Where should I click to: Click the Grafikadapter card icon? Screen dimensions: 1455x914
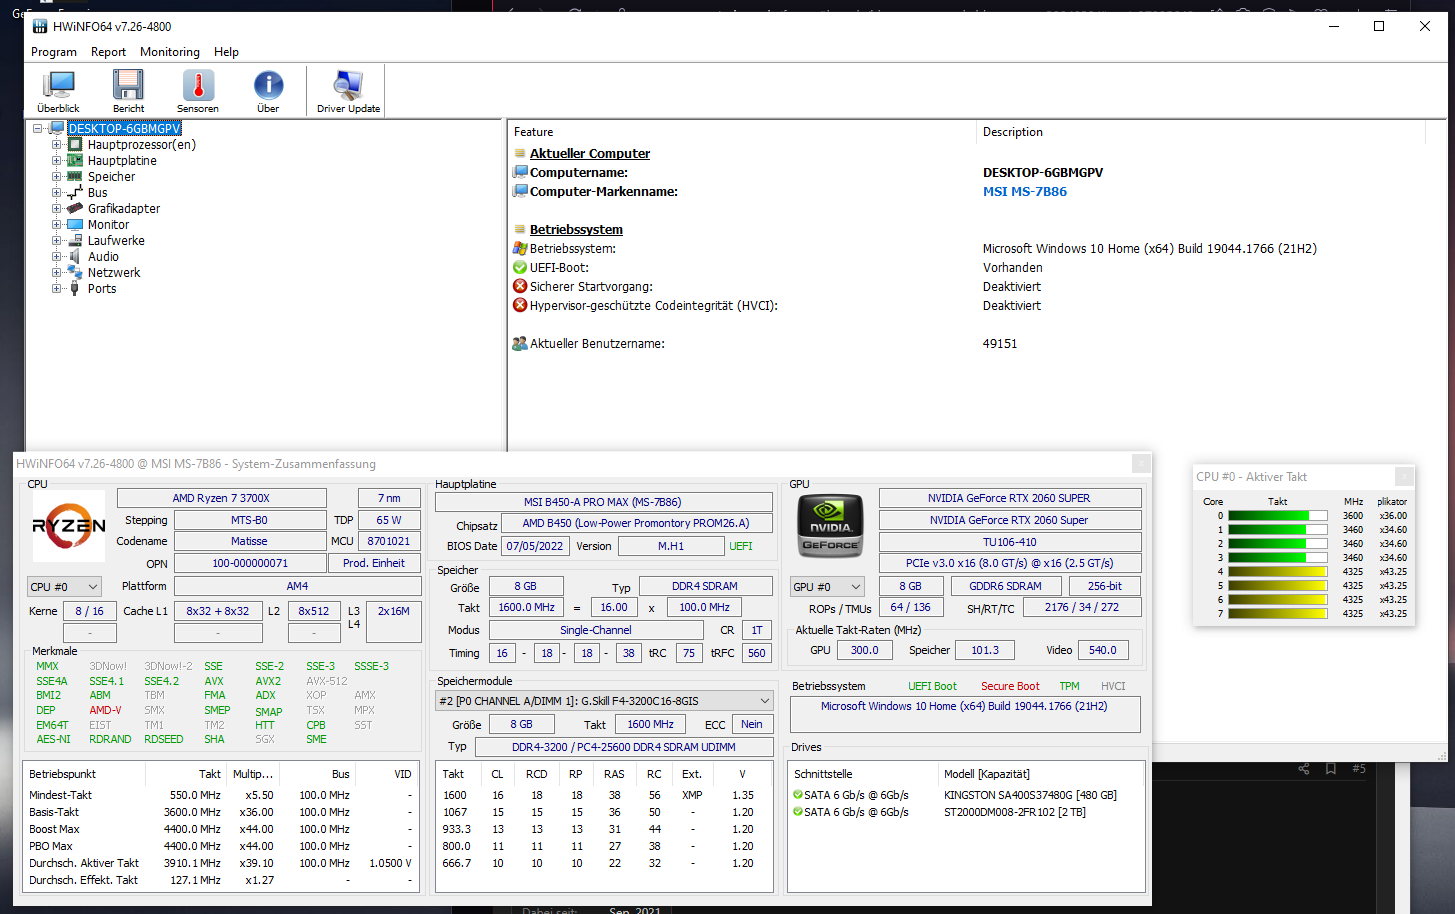tap(75, 208)
